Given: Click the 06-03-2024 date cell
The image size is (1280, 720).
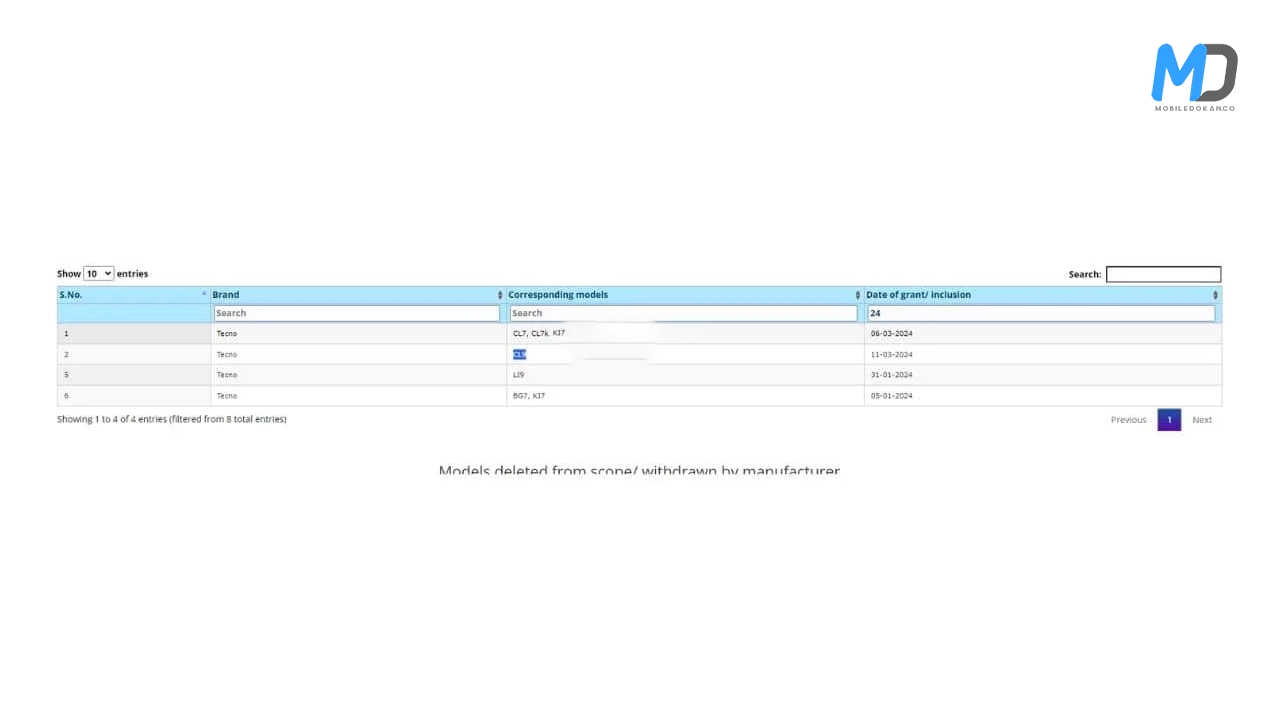Looking at the screenshot, I should [x=891, y=333].
